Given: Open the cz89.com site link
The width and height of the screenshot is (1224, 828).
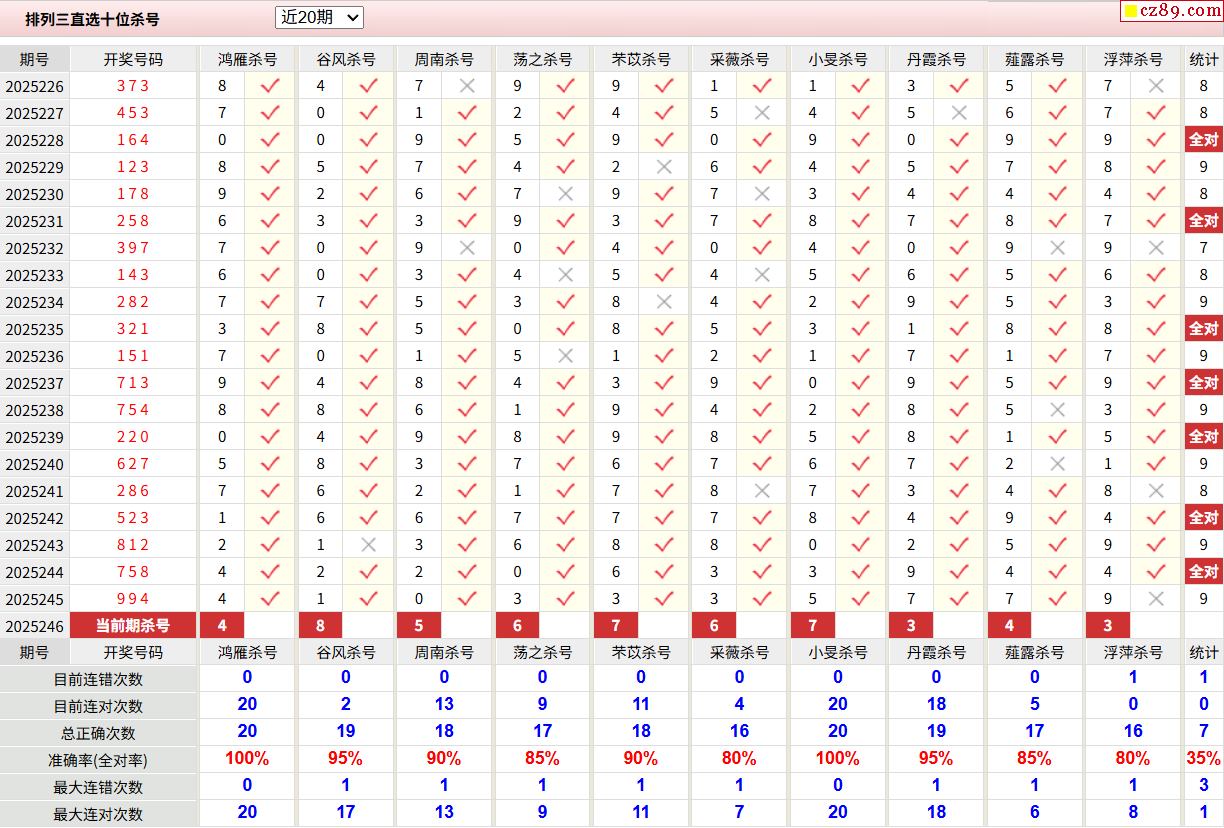Looking at the screenshot, I should (1174, 11).
